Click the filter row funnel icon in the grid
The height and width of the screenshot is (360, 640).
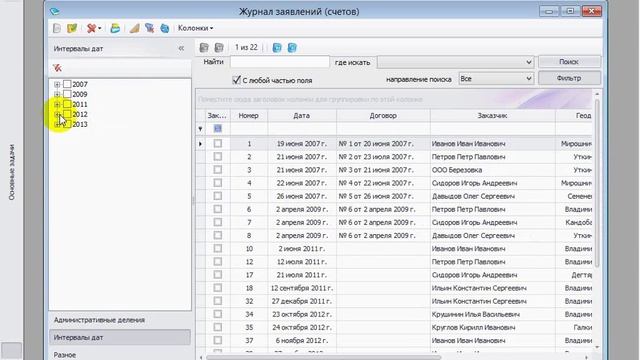(x=200, y=129)
